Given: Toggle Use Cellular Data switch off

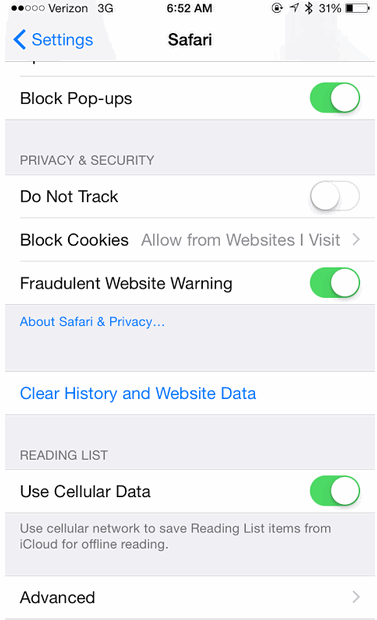Looking at the screenshot, I should (335, 491).
